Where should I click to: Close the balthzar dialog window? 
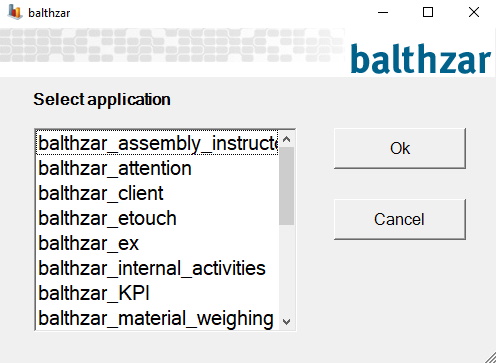[474, 13]
